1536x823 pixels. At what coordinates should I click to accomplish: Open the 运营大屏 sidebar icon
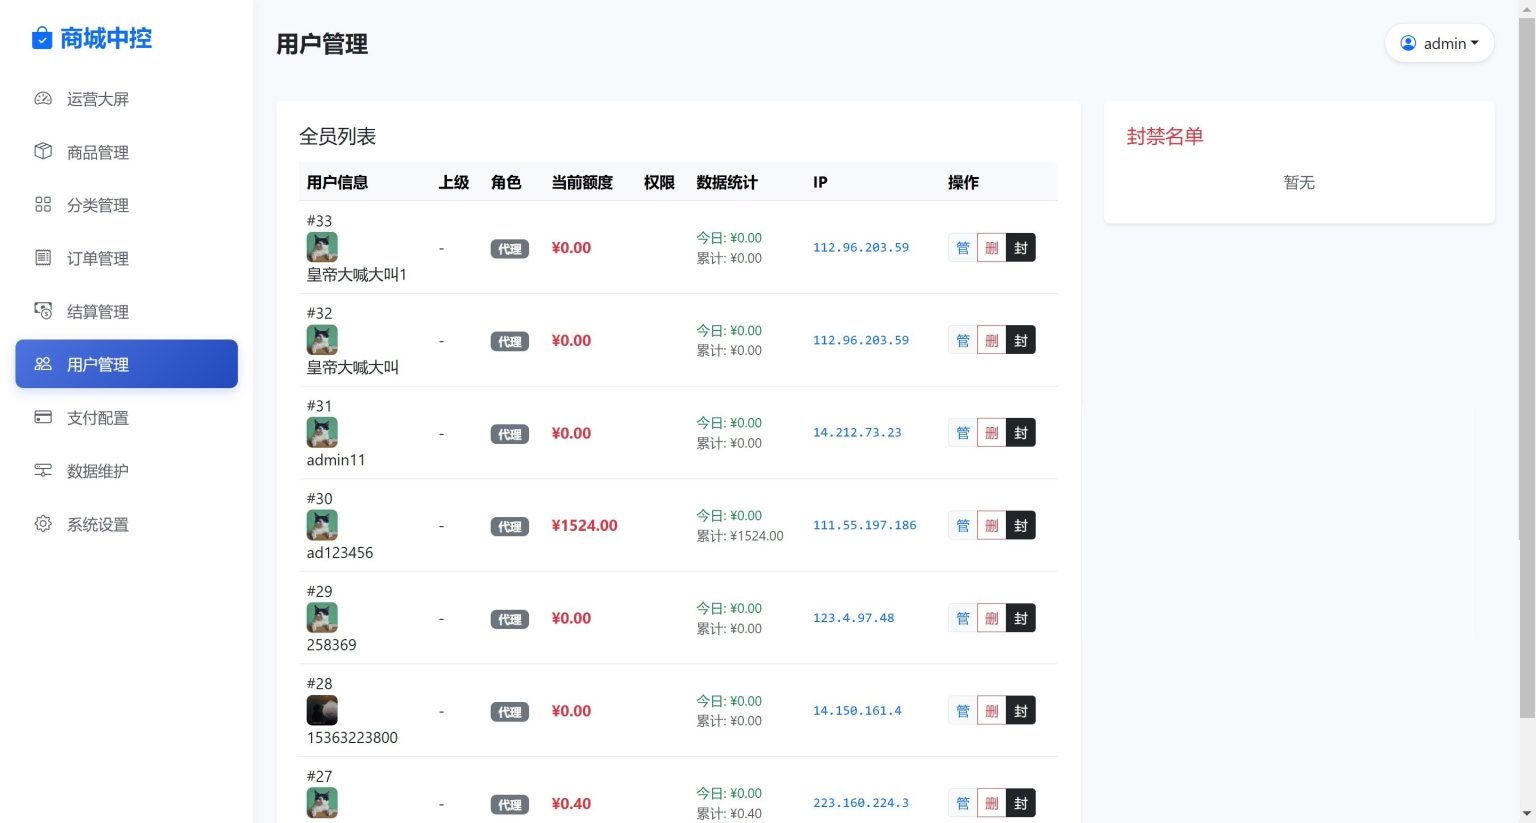pyautogui.click(x=42, y=98)
